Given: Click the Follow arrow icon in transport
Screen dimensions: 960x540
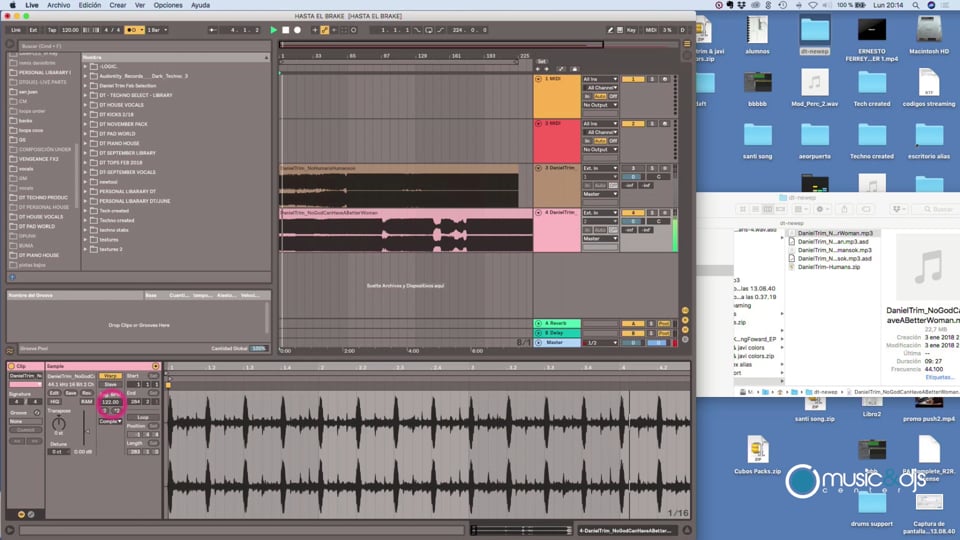Looking at the screenshot, I should coord(212,30).
